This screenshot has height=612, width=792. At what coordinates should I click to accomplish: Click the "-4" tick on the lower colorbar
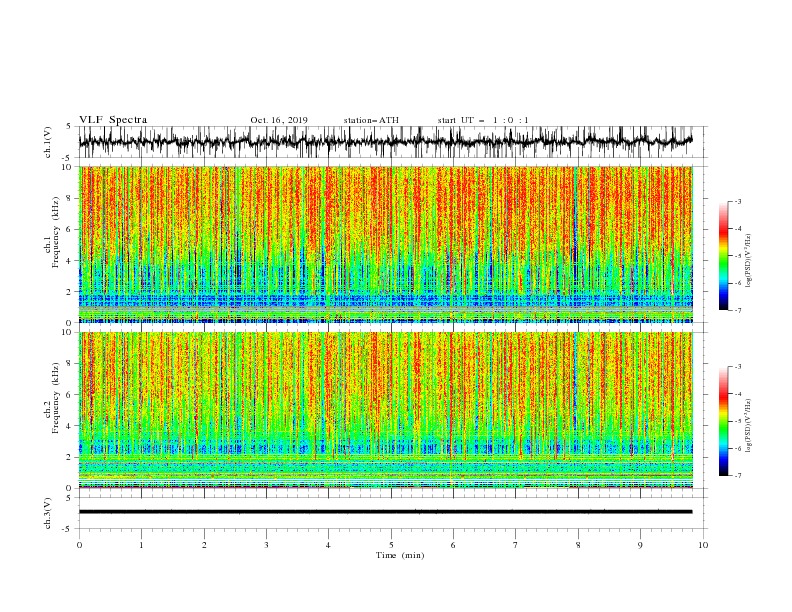738,394
